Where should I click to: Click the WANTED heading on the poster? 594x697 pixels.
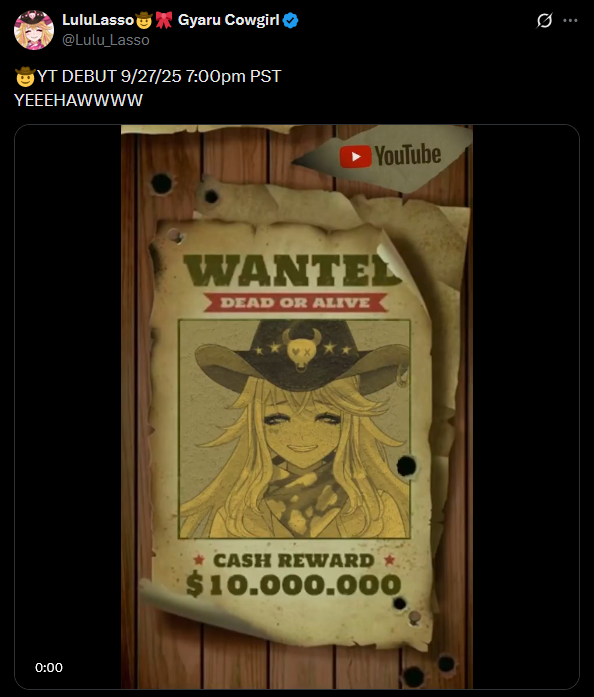click(292, 270)
